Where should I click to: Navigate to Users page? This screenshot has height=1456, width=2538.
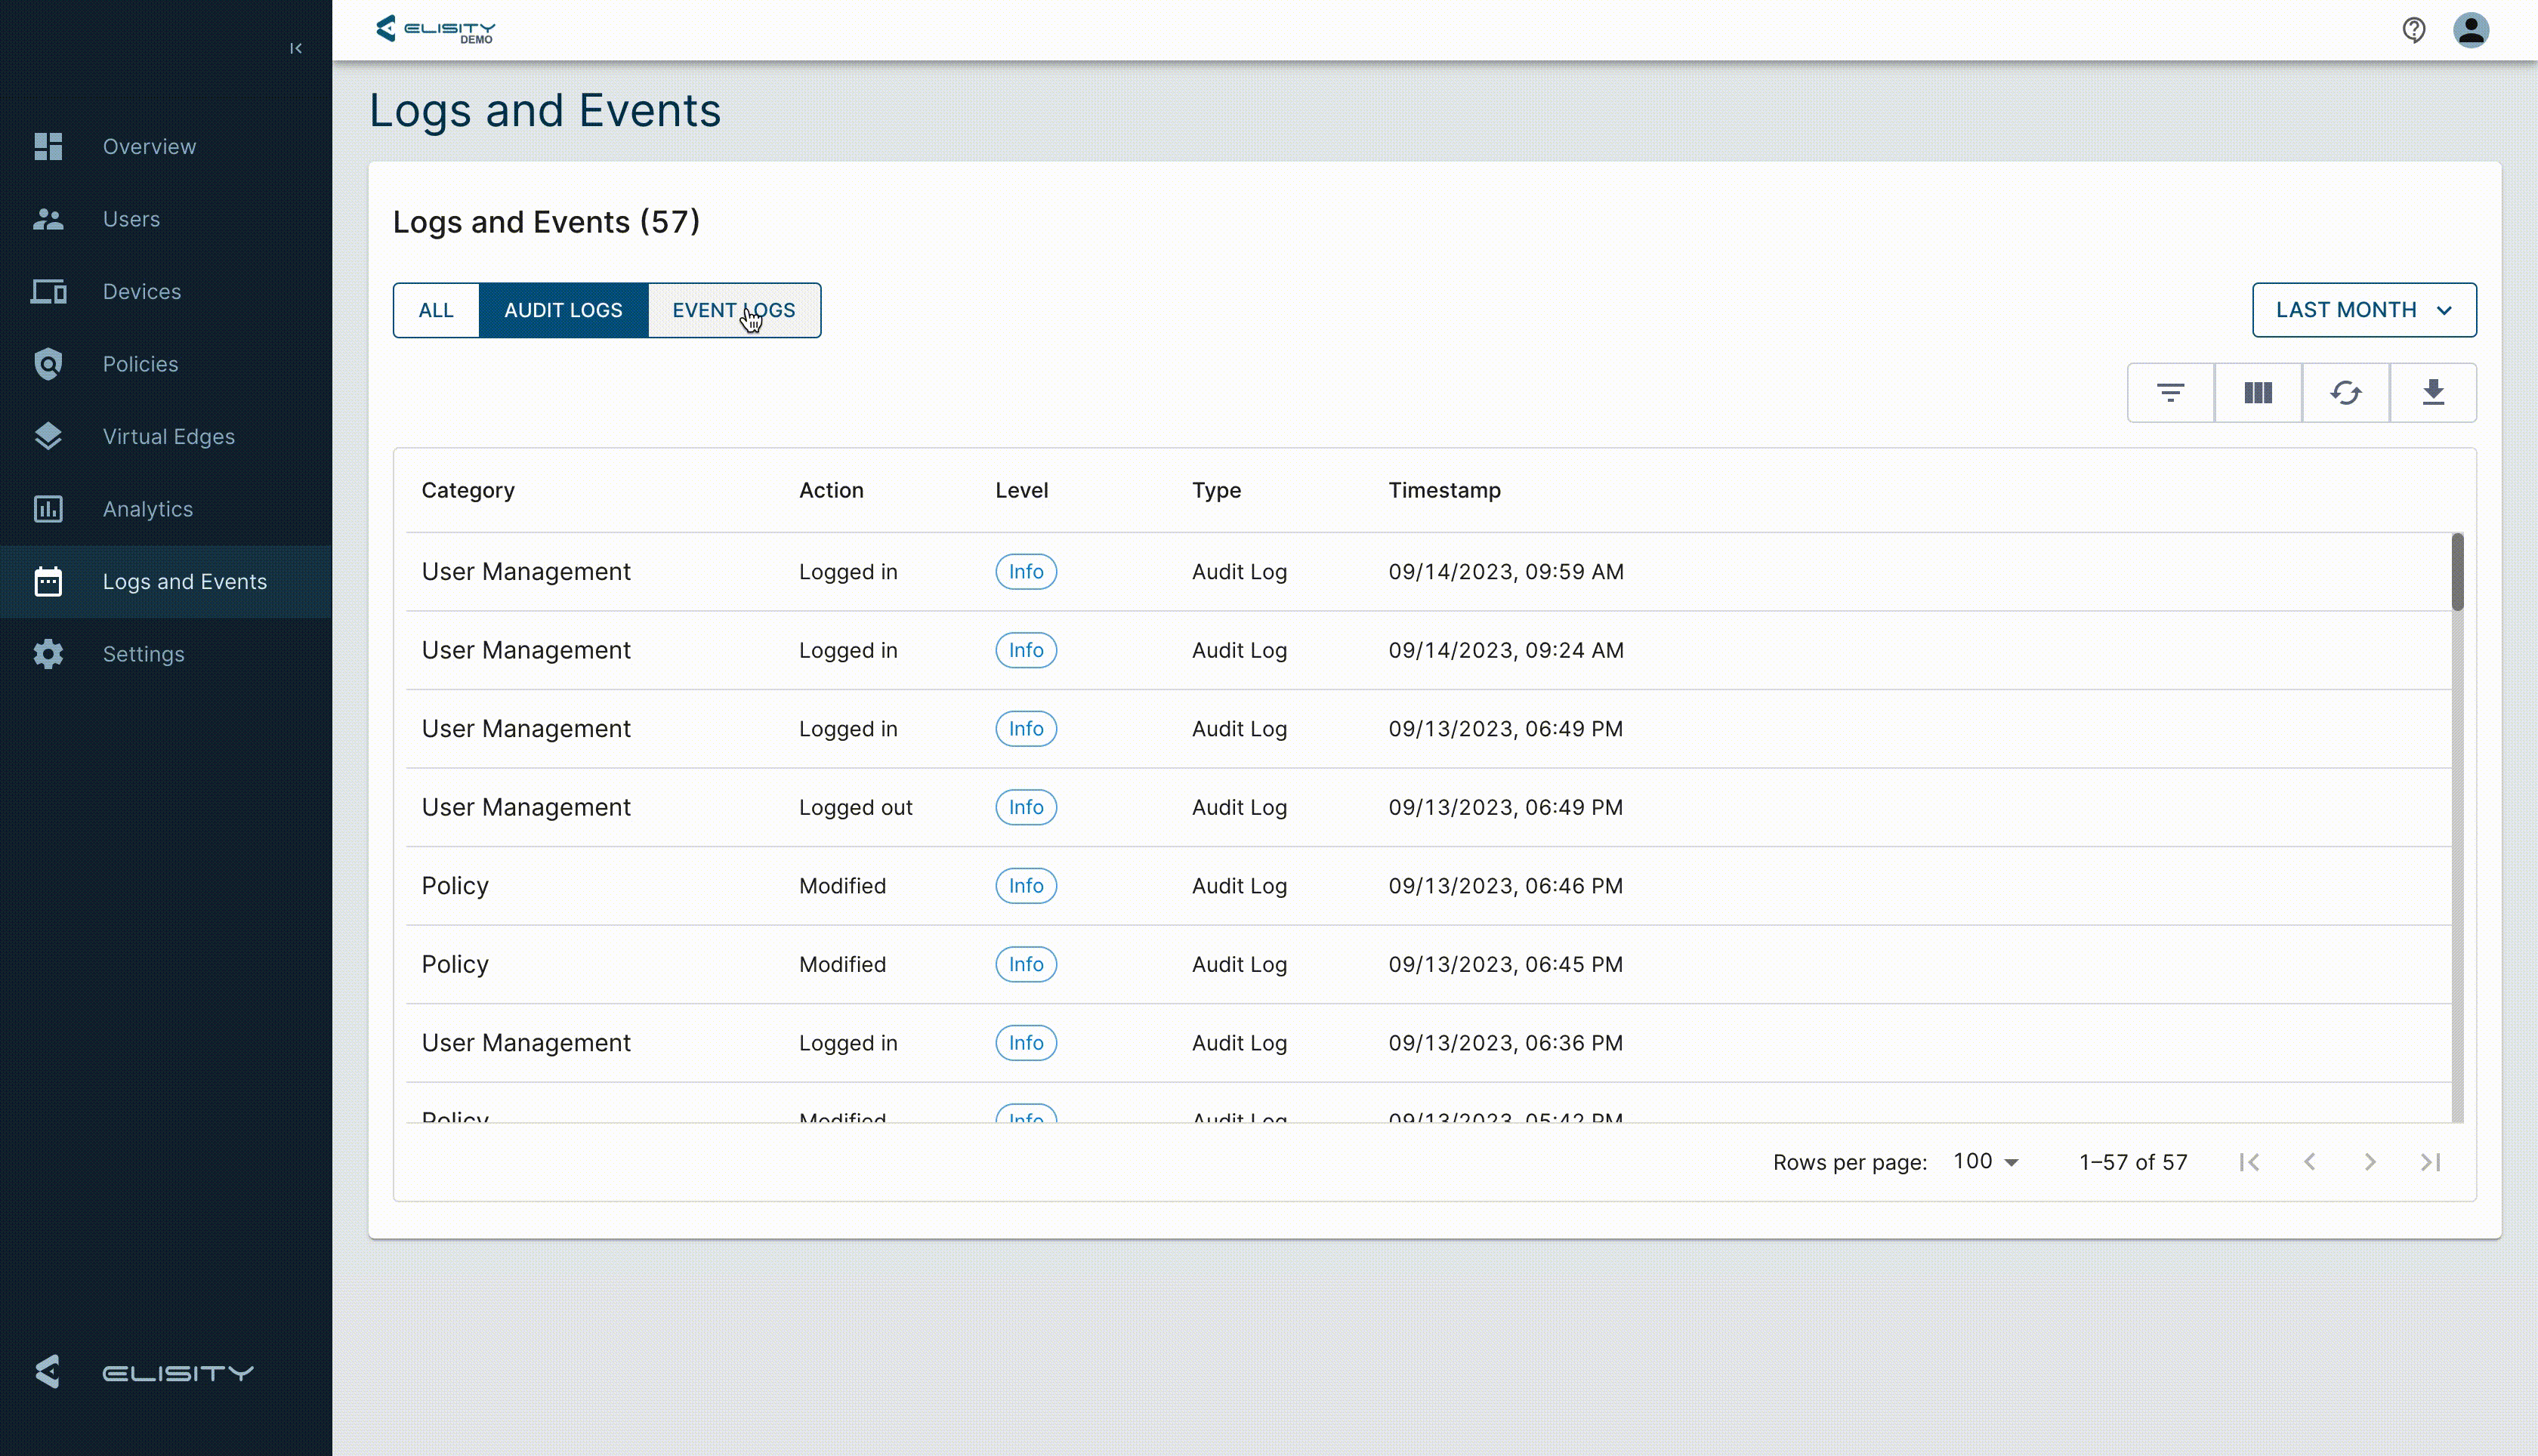tap(166, 219)
